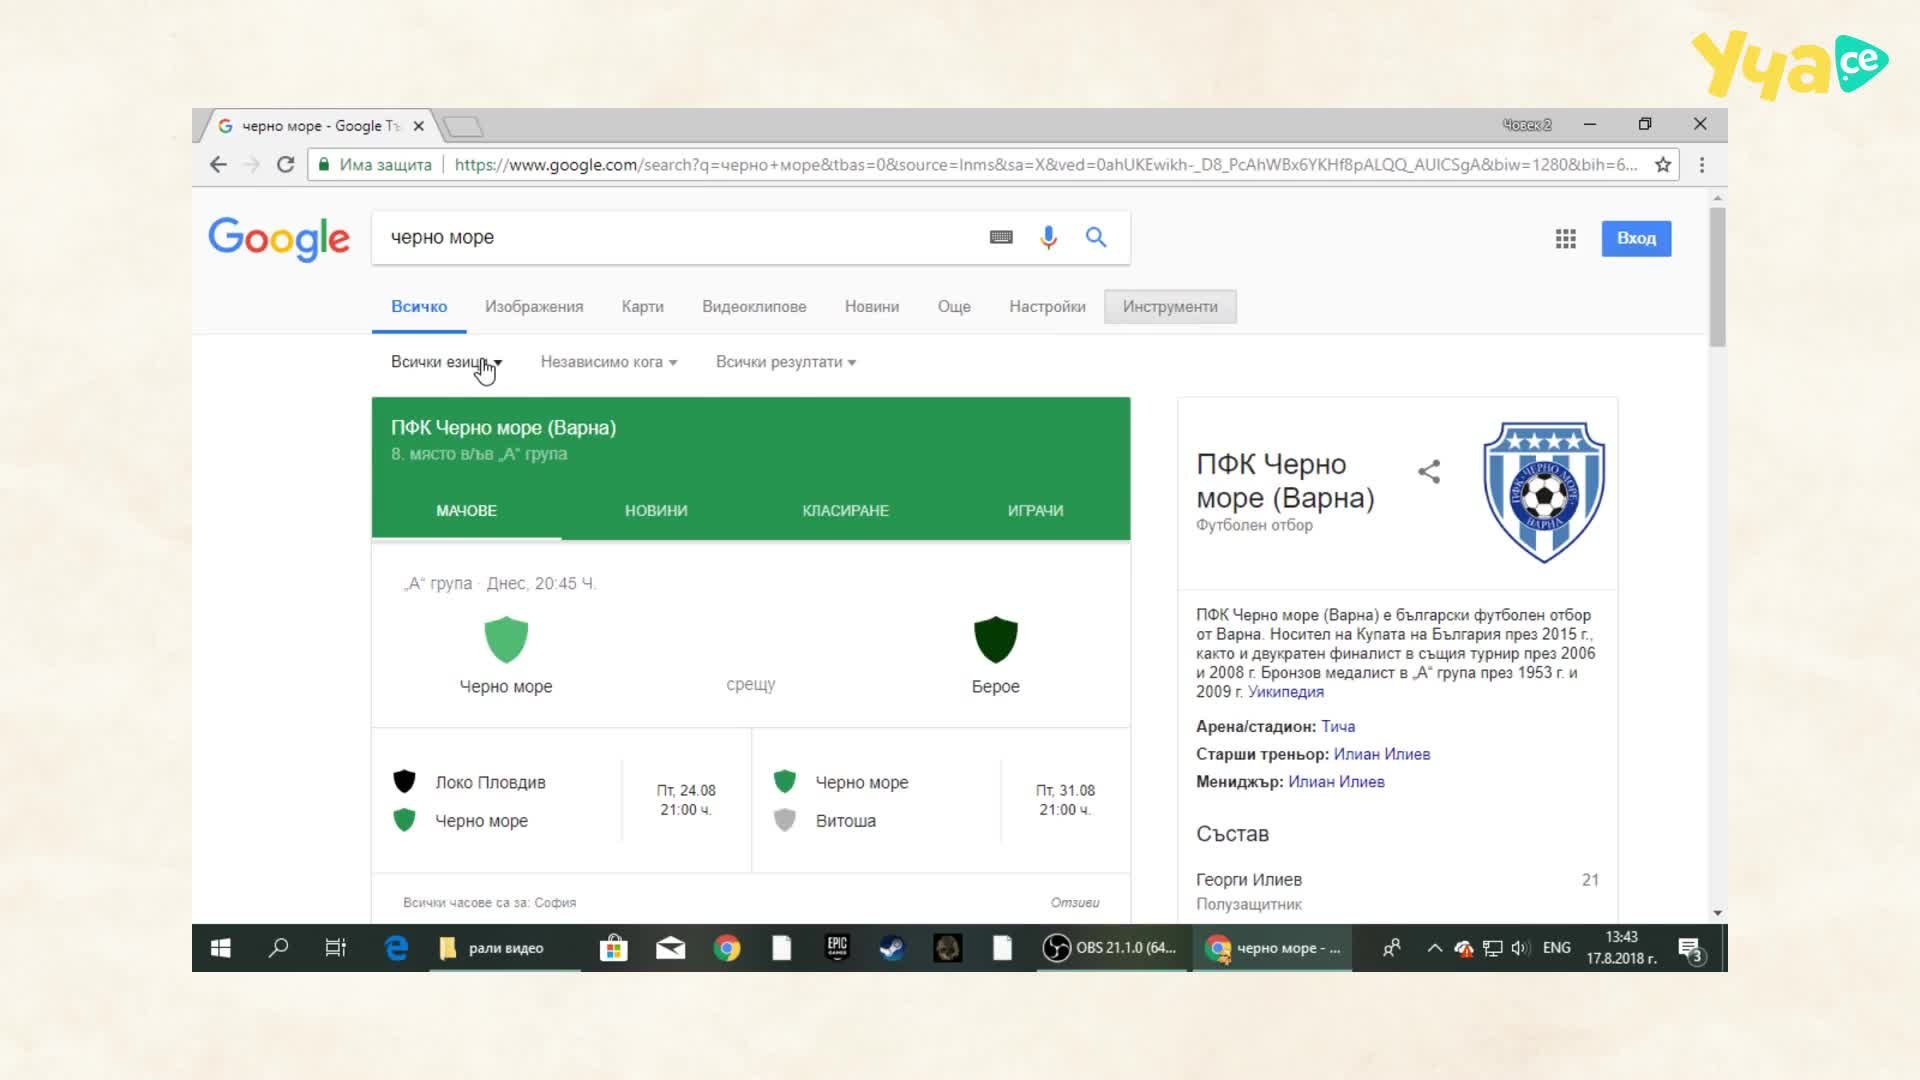
Task: Open the notification center icon
Action: click(x=1691, y=949)
